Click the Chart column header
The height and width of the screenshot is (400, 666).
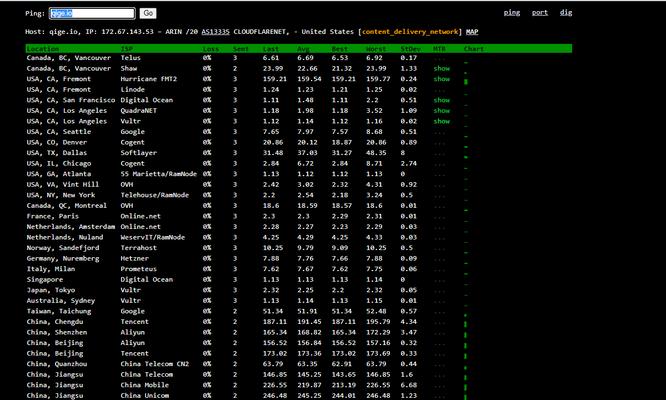(474, 49)
